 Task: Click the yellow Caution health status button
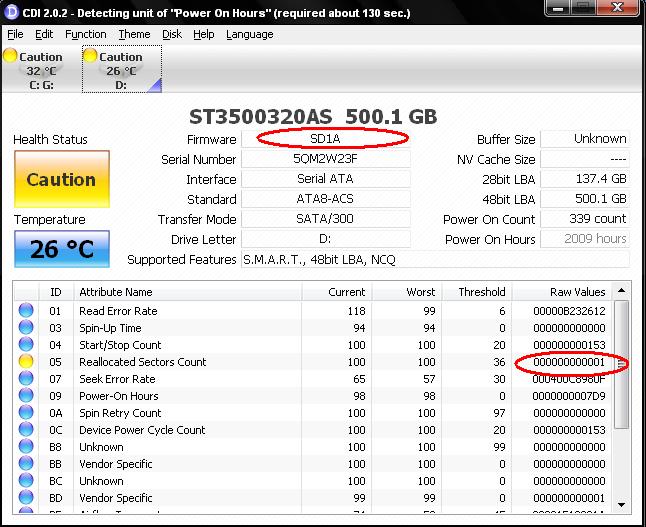pos(61,180)
